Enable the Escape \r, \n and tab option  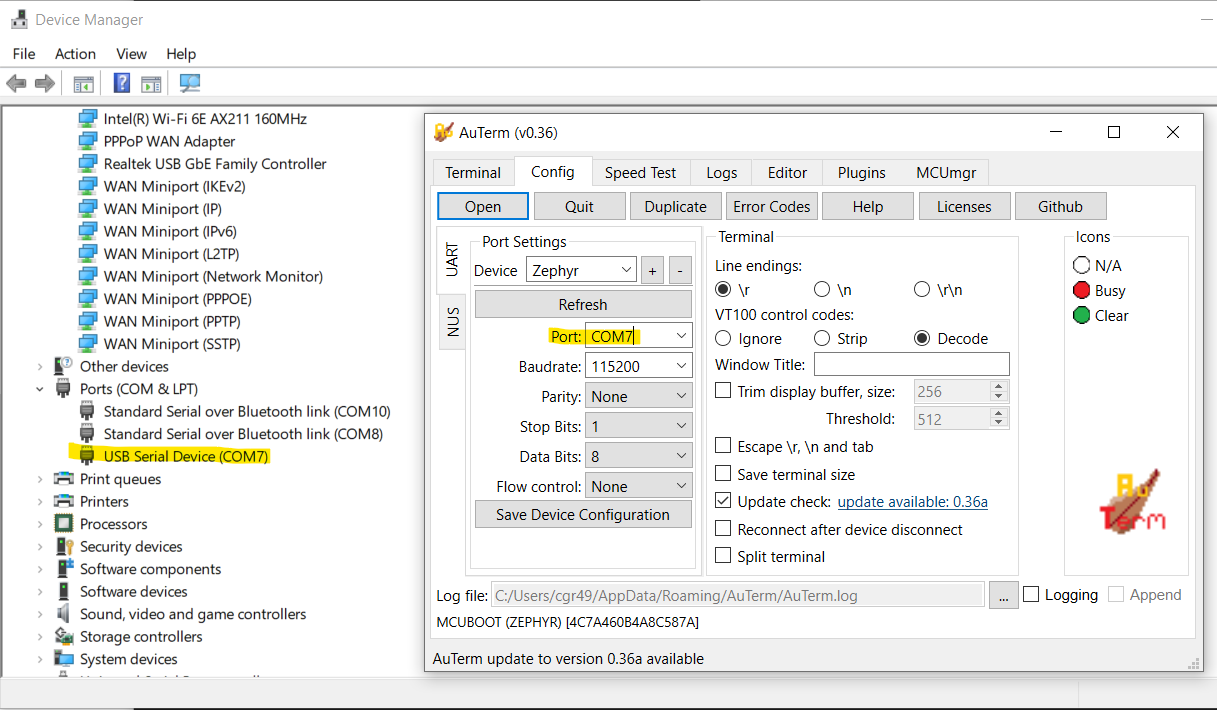point(723,446)
